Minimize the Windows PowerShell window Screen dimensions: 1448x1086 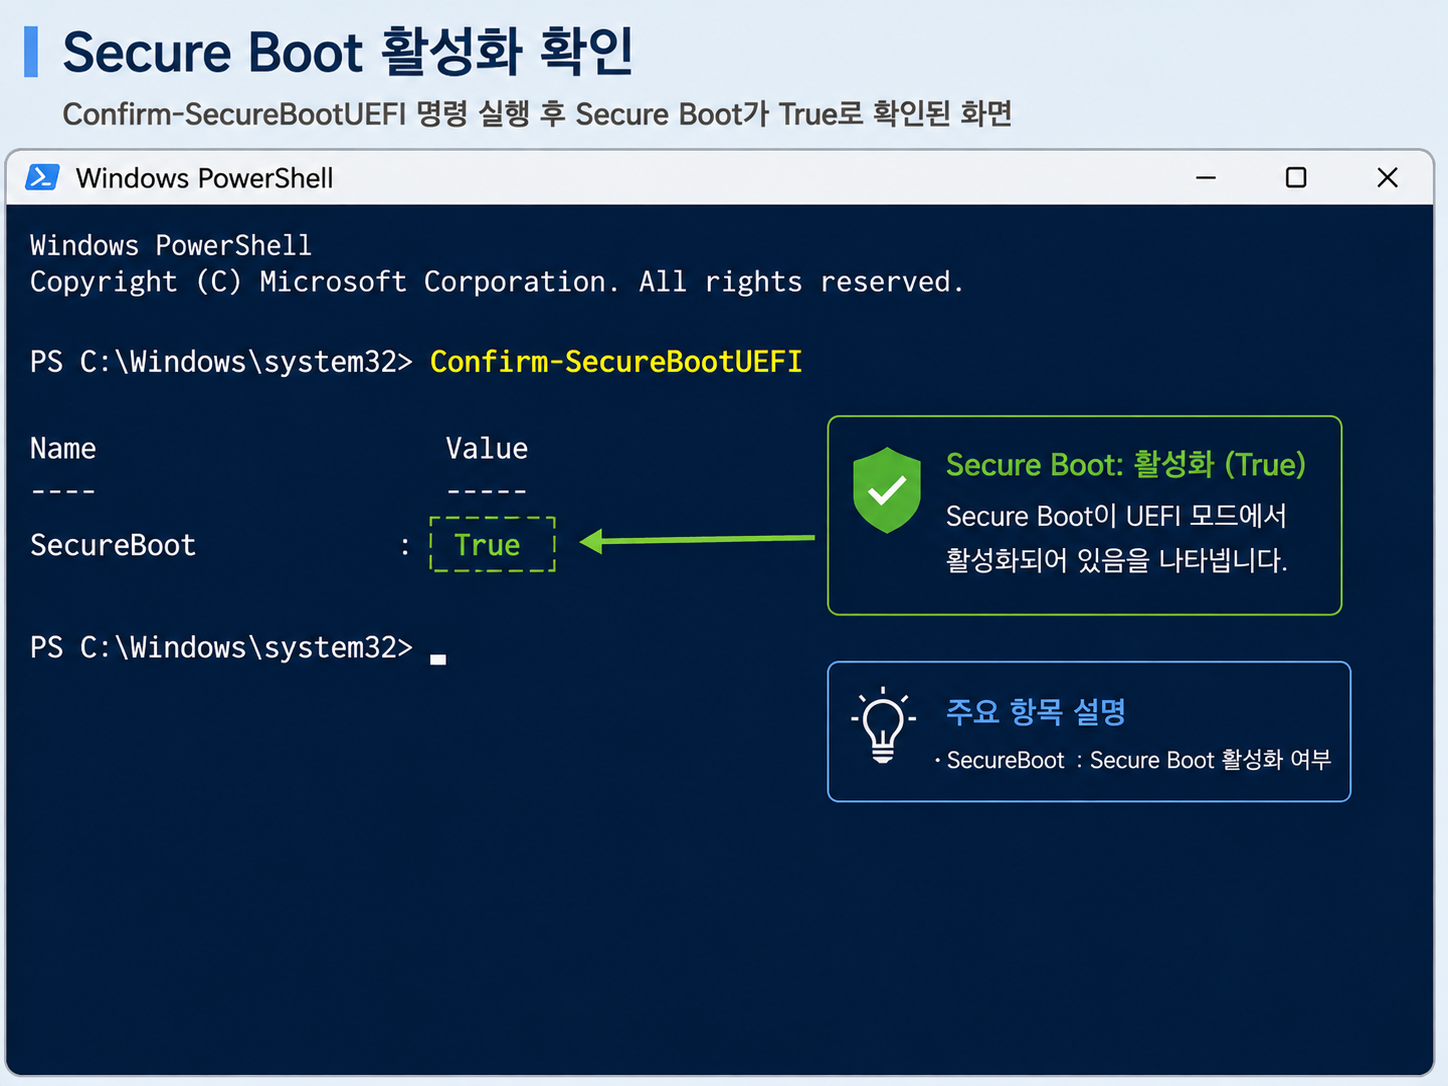(1206, 178)
